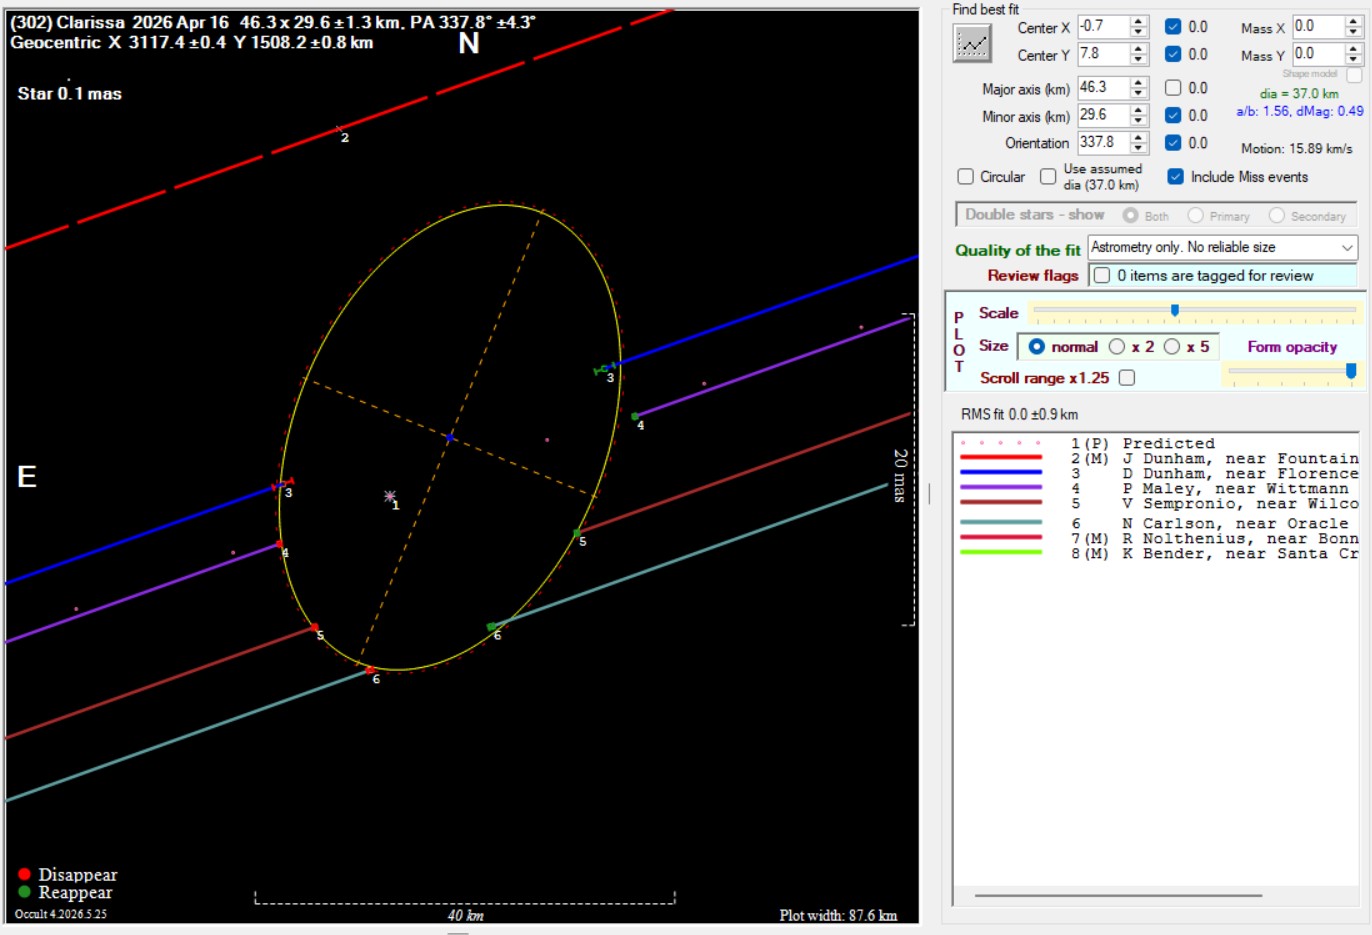Select legend row K Bender, near Santa Cr

click(x=1157, y=553)
